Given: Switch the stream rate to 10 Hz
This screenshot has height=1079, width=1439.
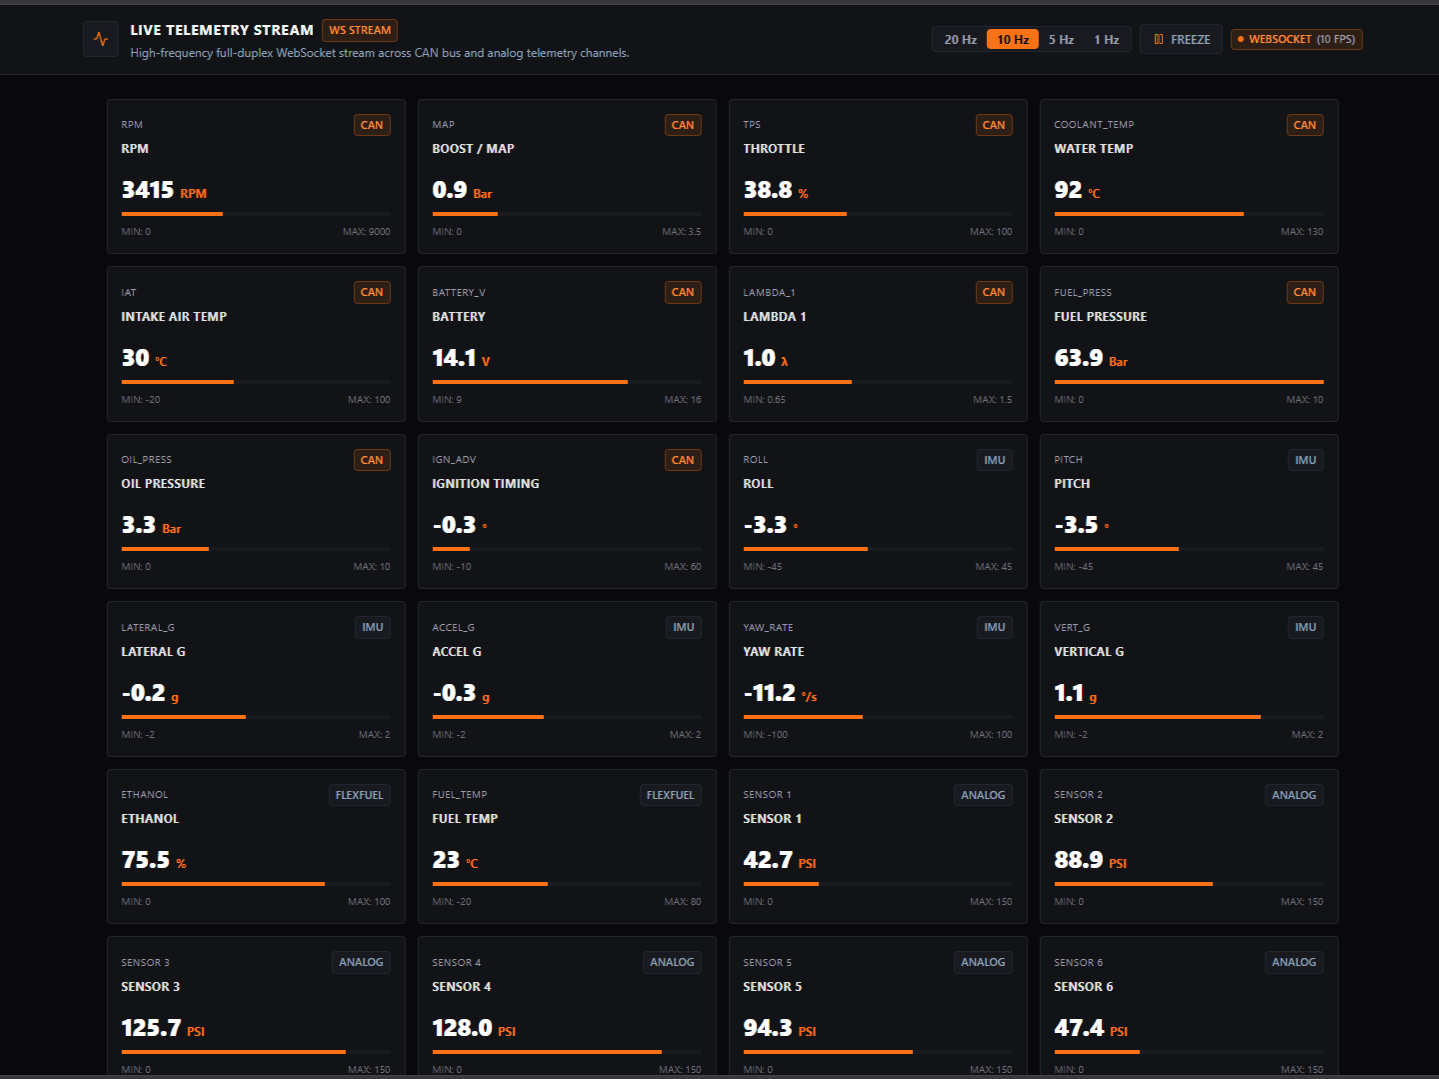Looking at the screenshot, I should click(1013, 39).
